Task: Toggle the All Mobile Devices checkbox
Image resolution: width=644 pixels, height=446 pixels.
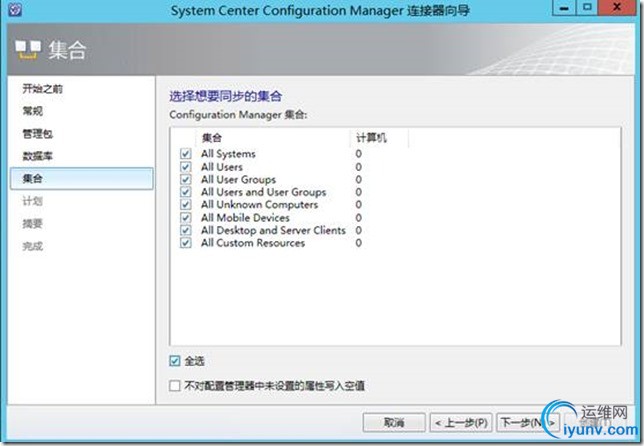Action: (186, 218)
